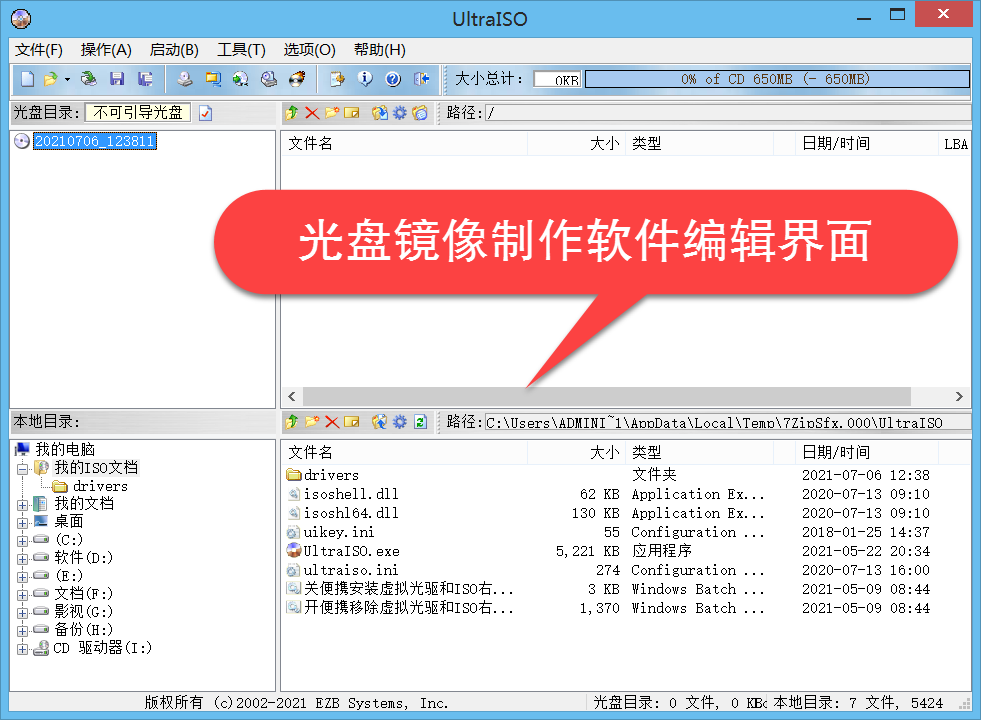Select the 20210706_123811 disc root node
981x720 pixels.
(94, 141)
